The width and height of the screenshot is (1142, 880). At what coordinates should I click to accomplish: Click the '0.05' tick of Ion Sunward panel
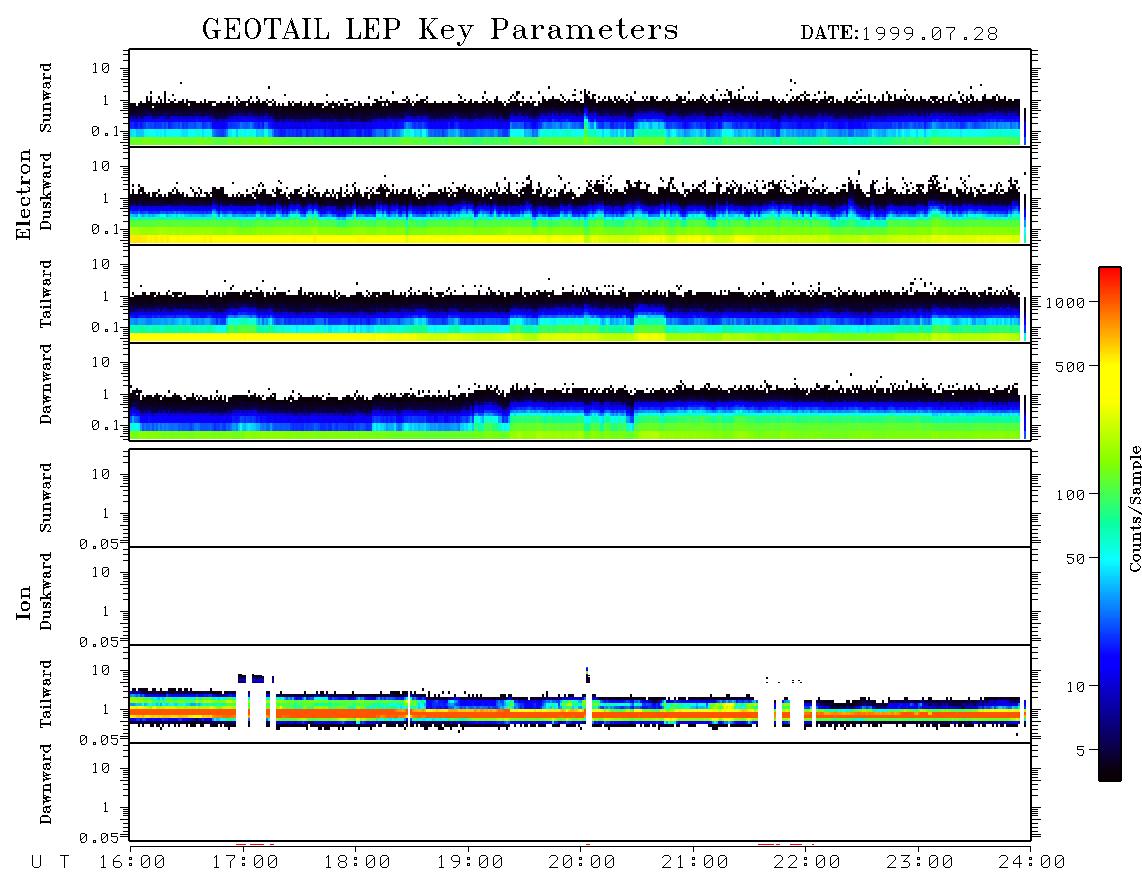(99, 543)
